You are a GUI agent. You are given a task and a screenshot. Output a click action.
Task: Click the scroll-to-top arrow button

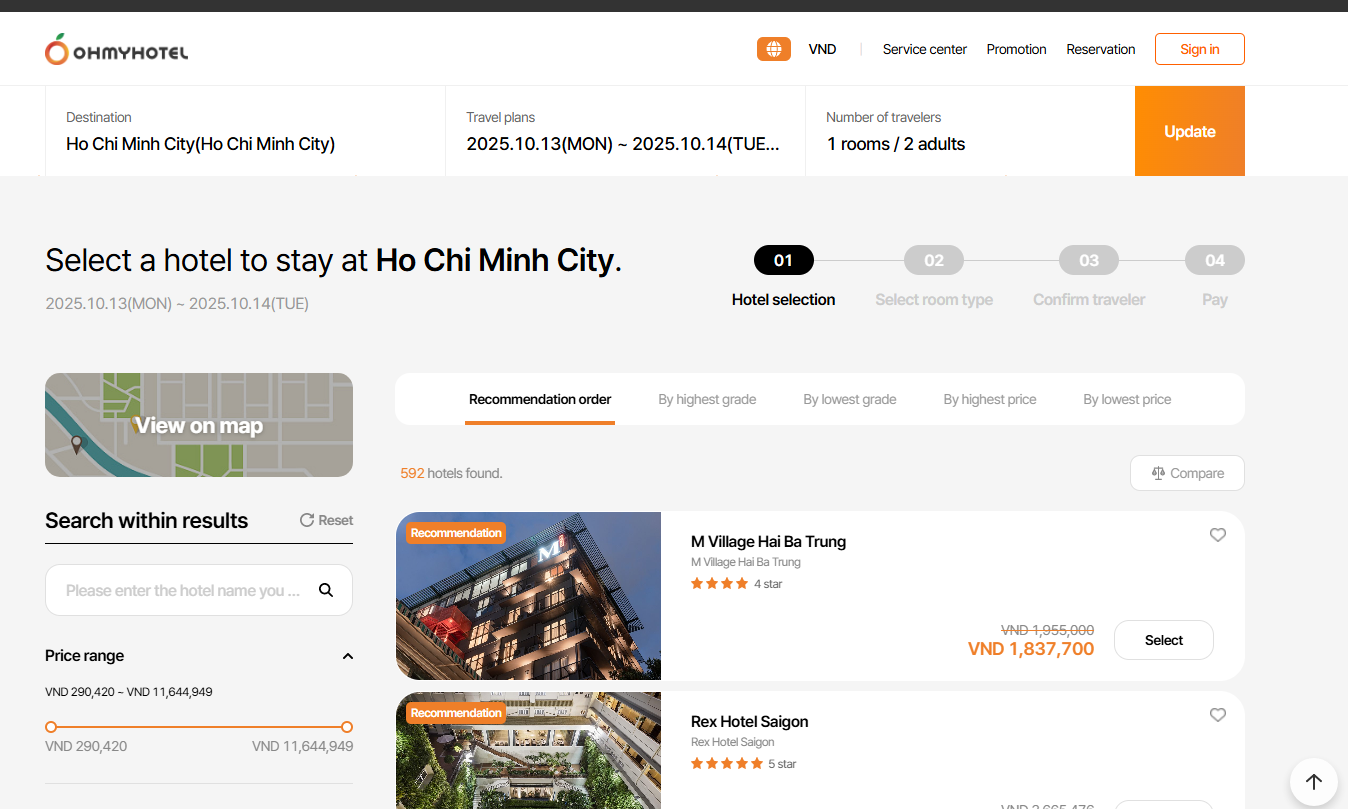point(1314,782)
